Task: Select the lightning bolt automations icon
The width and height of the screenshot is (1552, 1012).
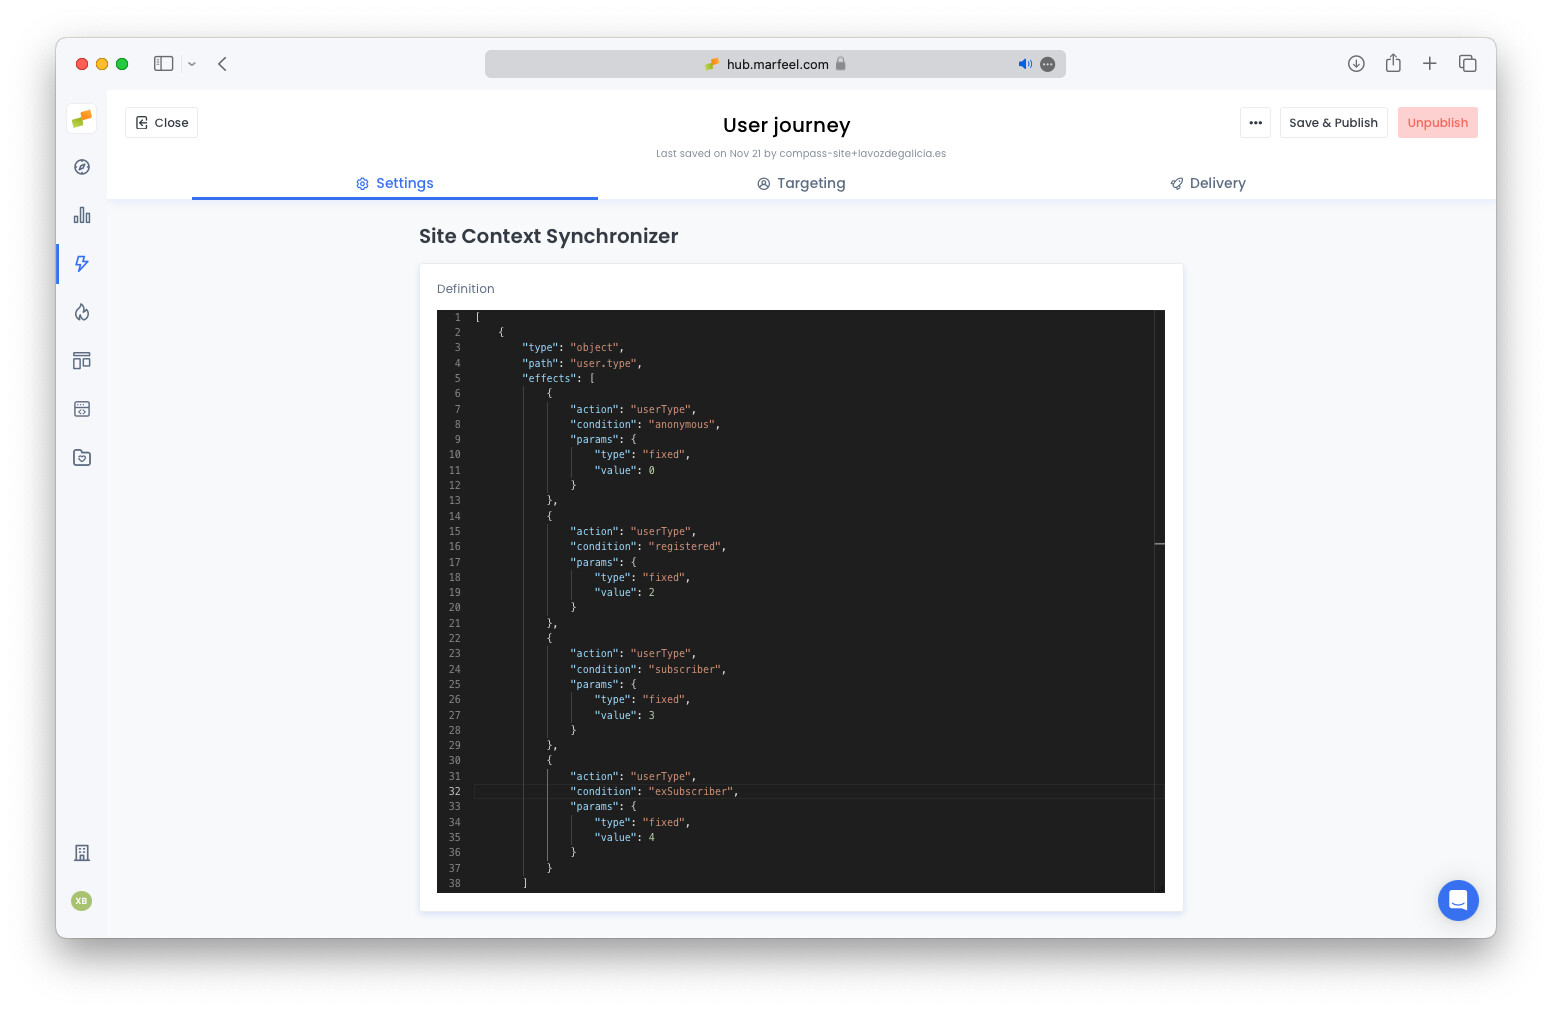Action: (x=81, y=264)
